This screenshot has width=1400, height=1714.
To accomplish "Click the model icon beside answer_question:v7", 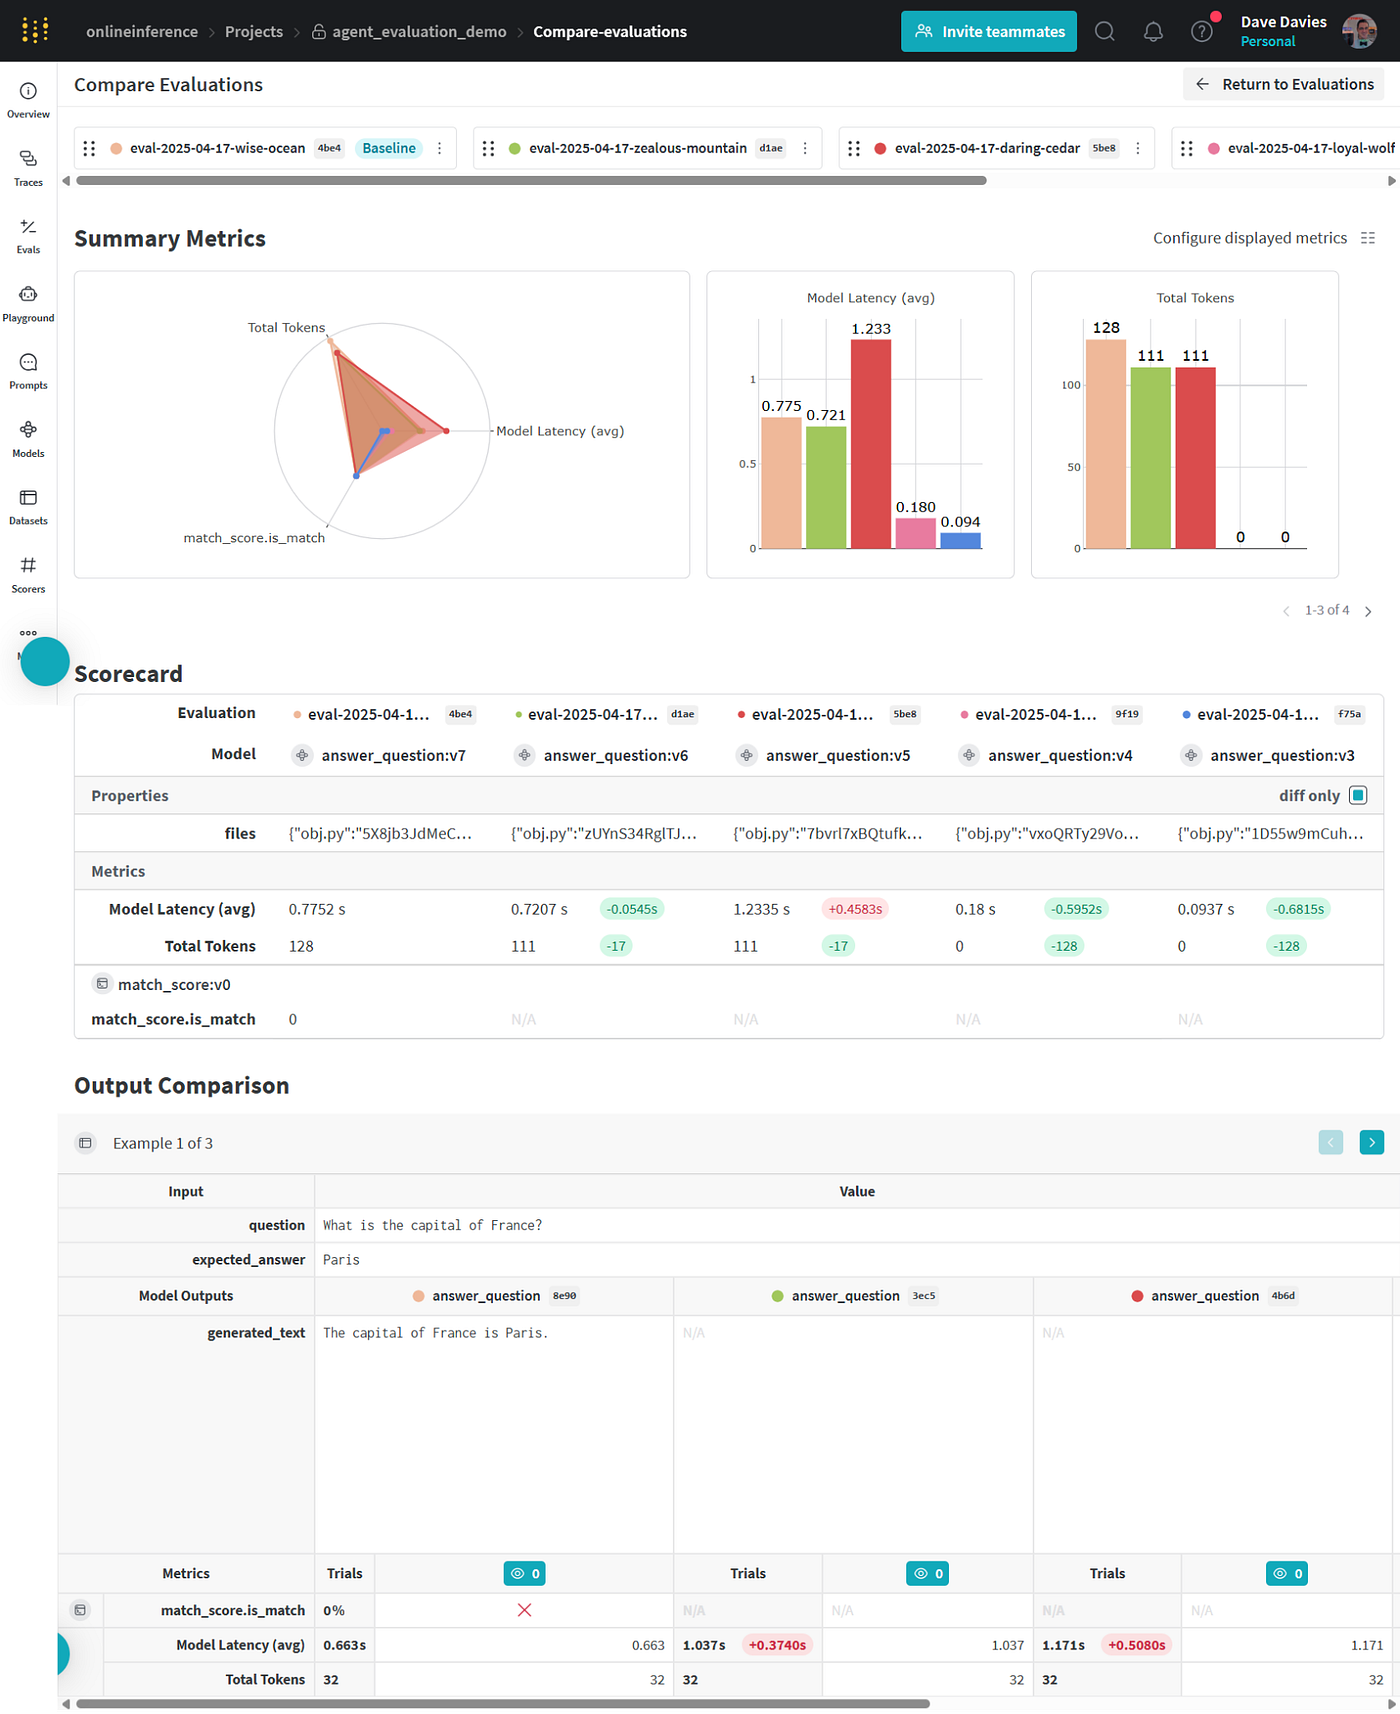I will click(x=302, y=755).
